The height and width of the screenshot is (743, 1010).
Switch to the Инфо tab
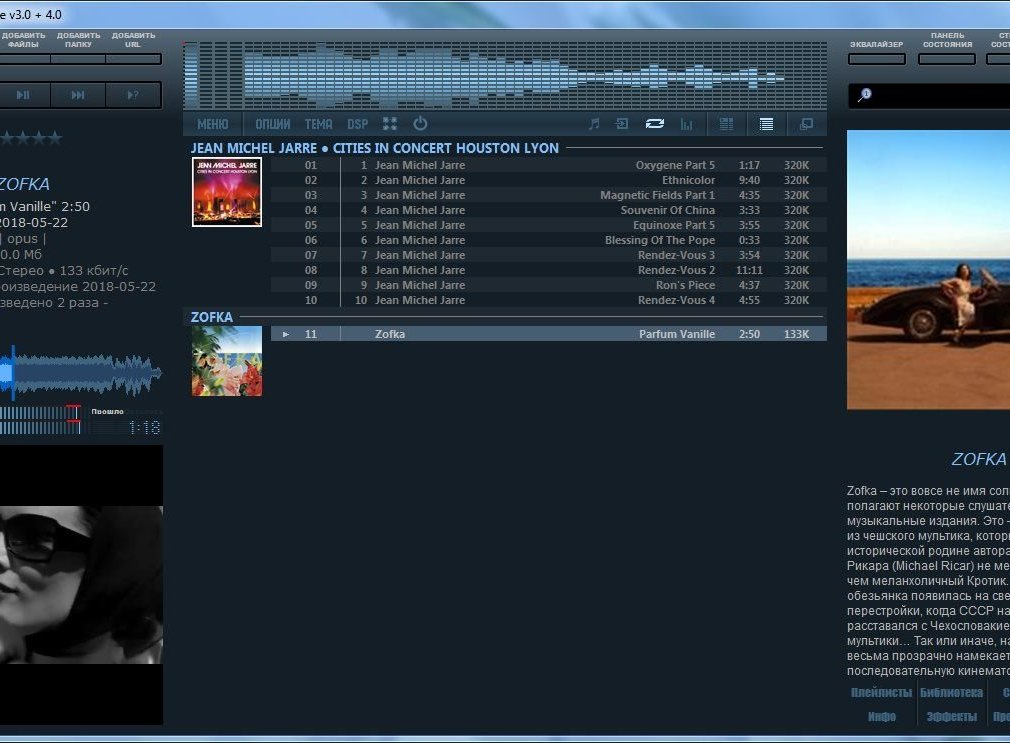pos(882,717)
